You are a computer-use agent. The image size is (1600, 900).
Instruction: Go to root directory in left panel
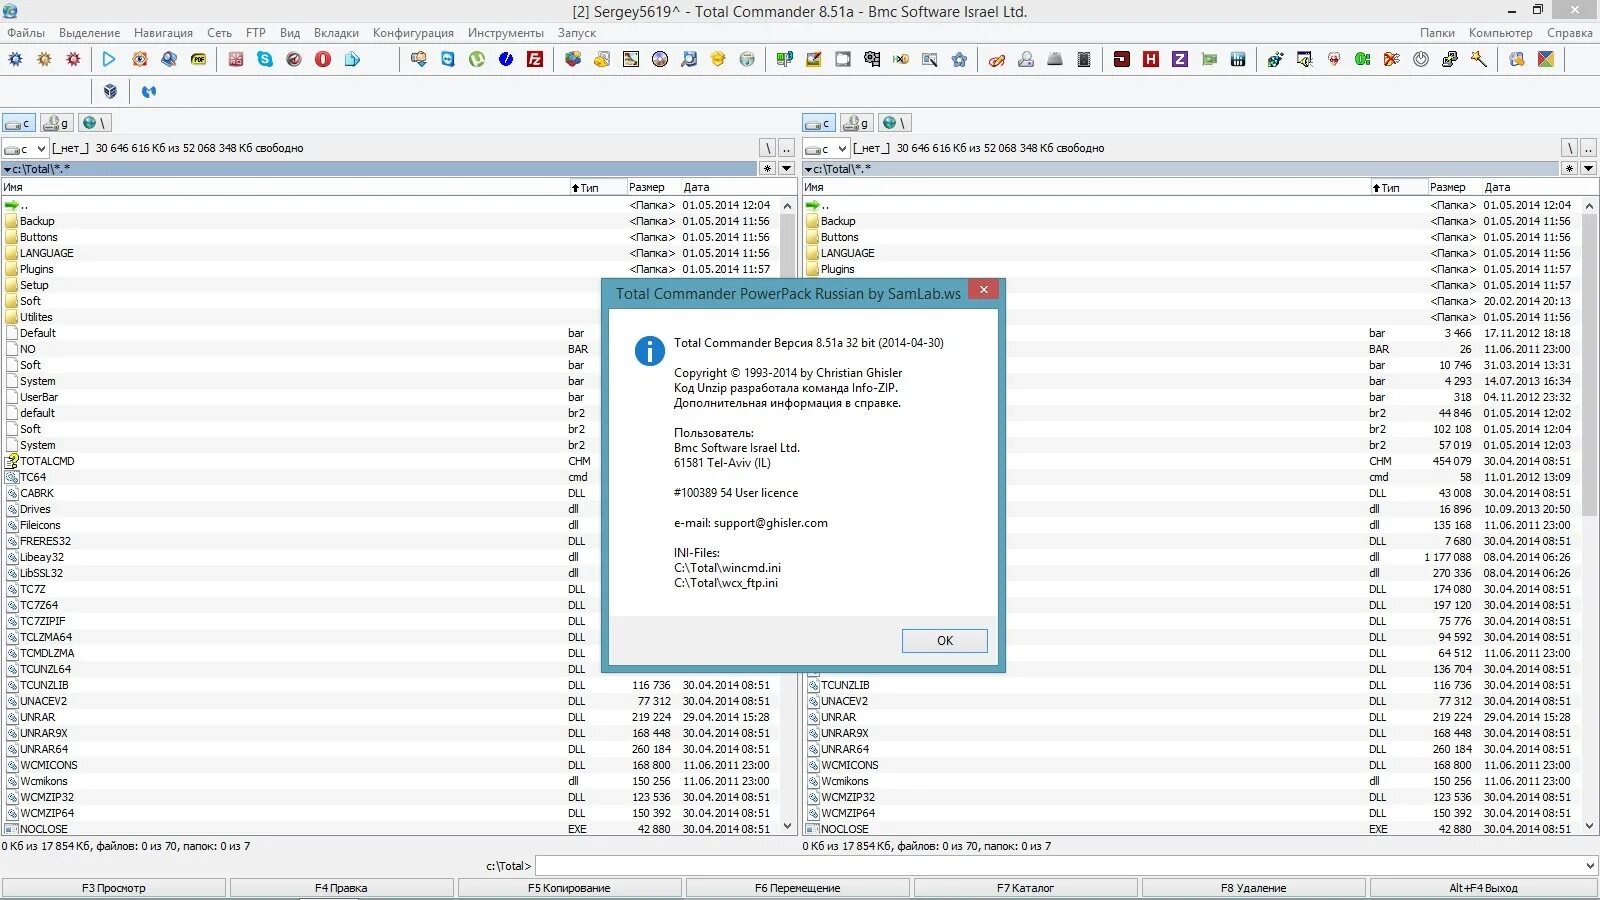[768, 148]
